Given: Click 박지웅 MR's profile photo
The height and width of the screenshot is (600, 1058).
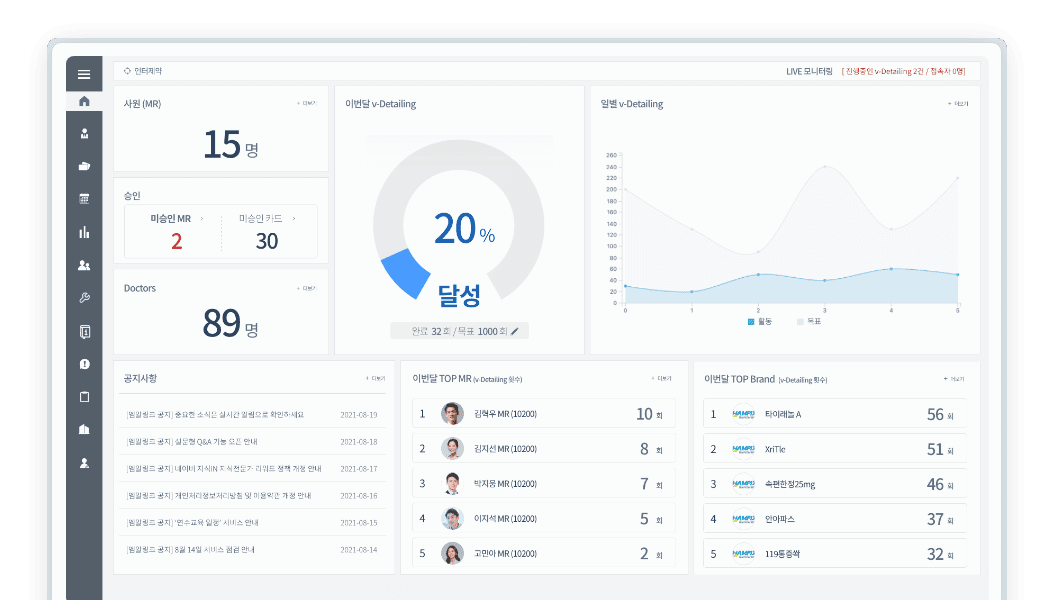Looking at the screenshot, I should click(452, 484).
